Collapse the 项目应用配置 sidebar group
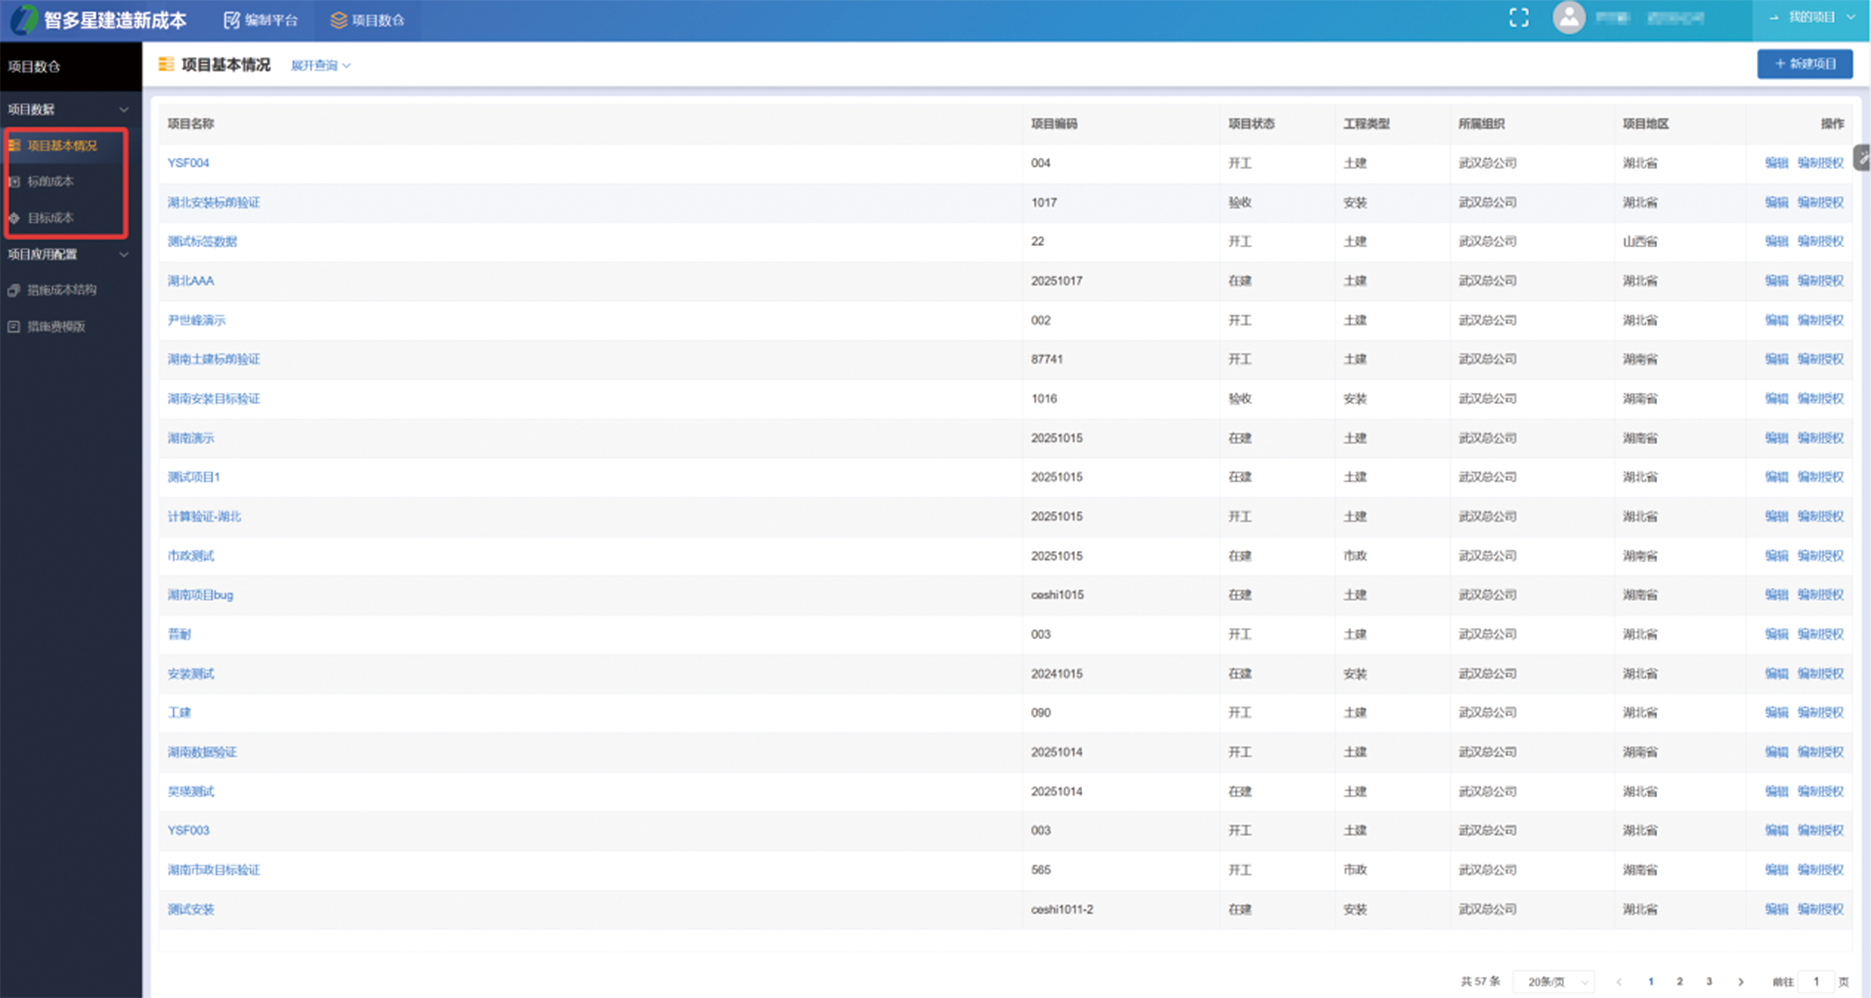Image resolution: width=1871 pixels, height=998 pixels. tap(123, 255)
